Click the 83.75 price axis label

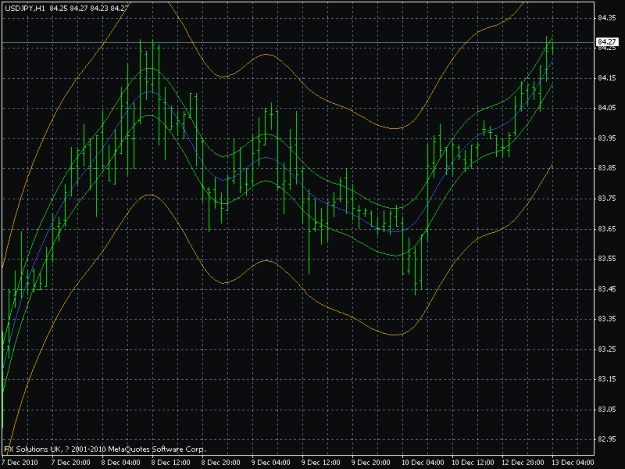tap(607, 198)
